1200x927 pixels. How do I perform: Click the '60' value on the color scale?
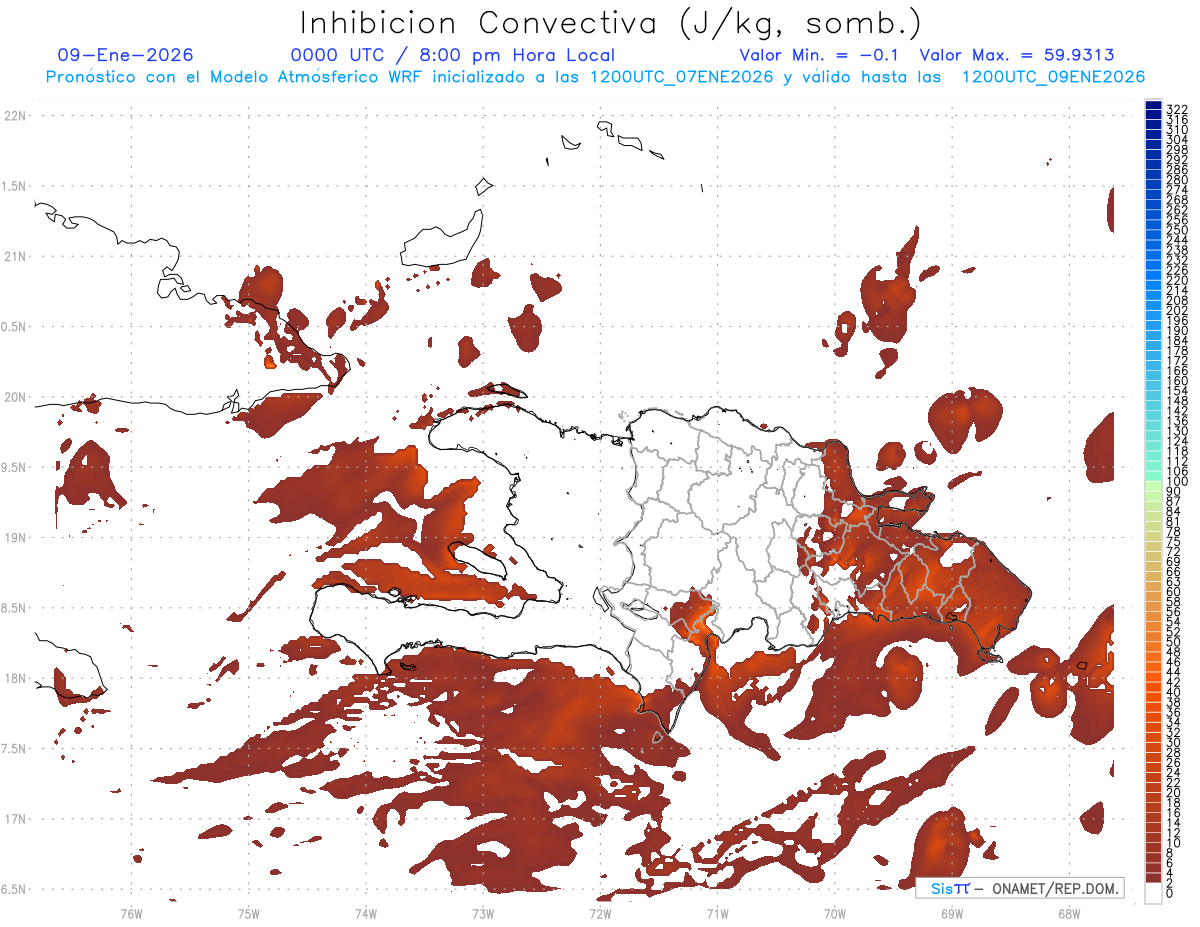pyautogui.click(x=1175, y=591)
